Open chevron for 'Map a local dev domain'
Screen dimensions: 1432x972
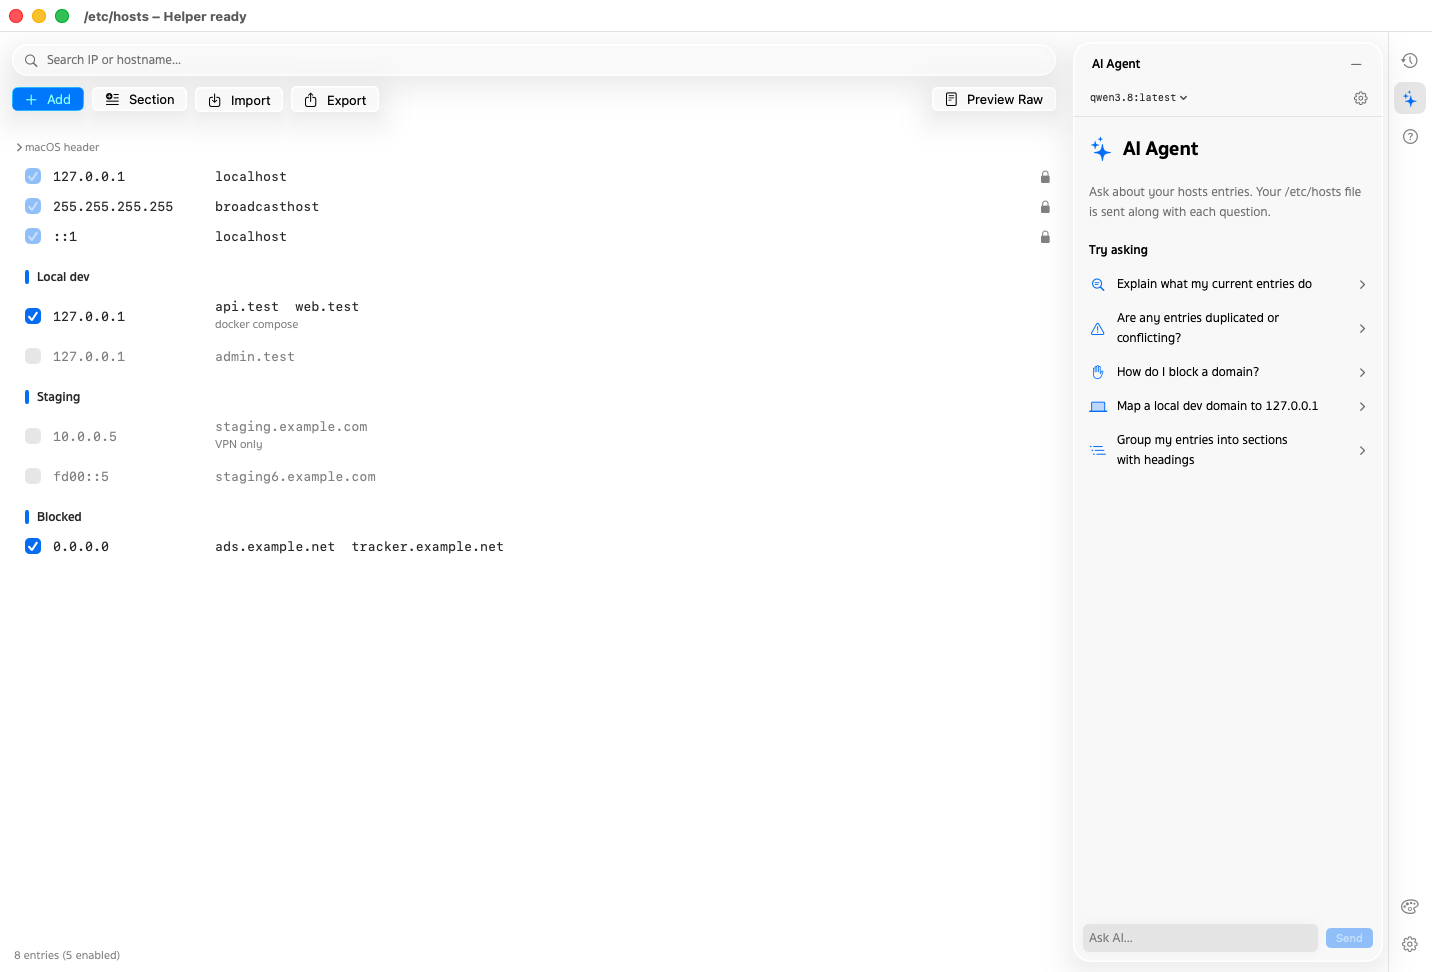tap(1362, 407)
